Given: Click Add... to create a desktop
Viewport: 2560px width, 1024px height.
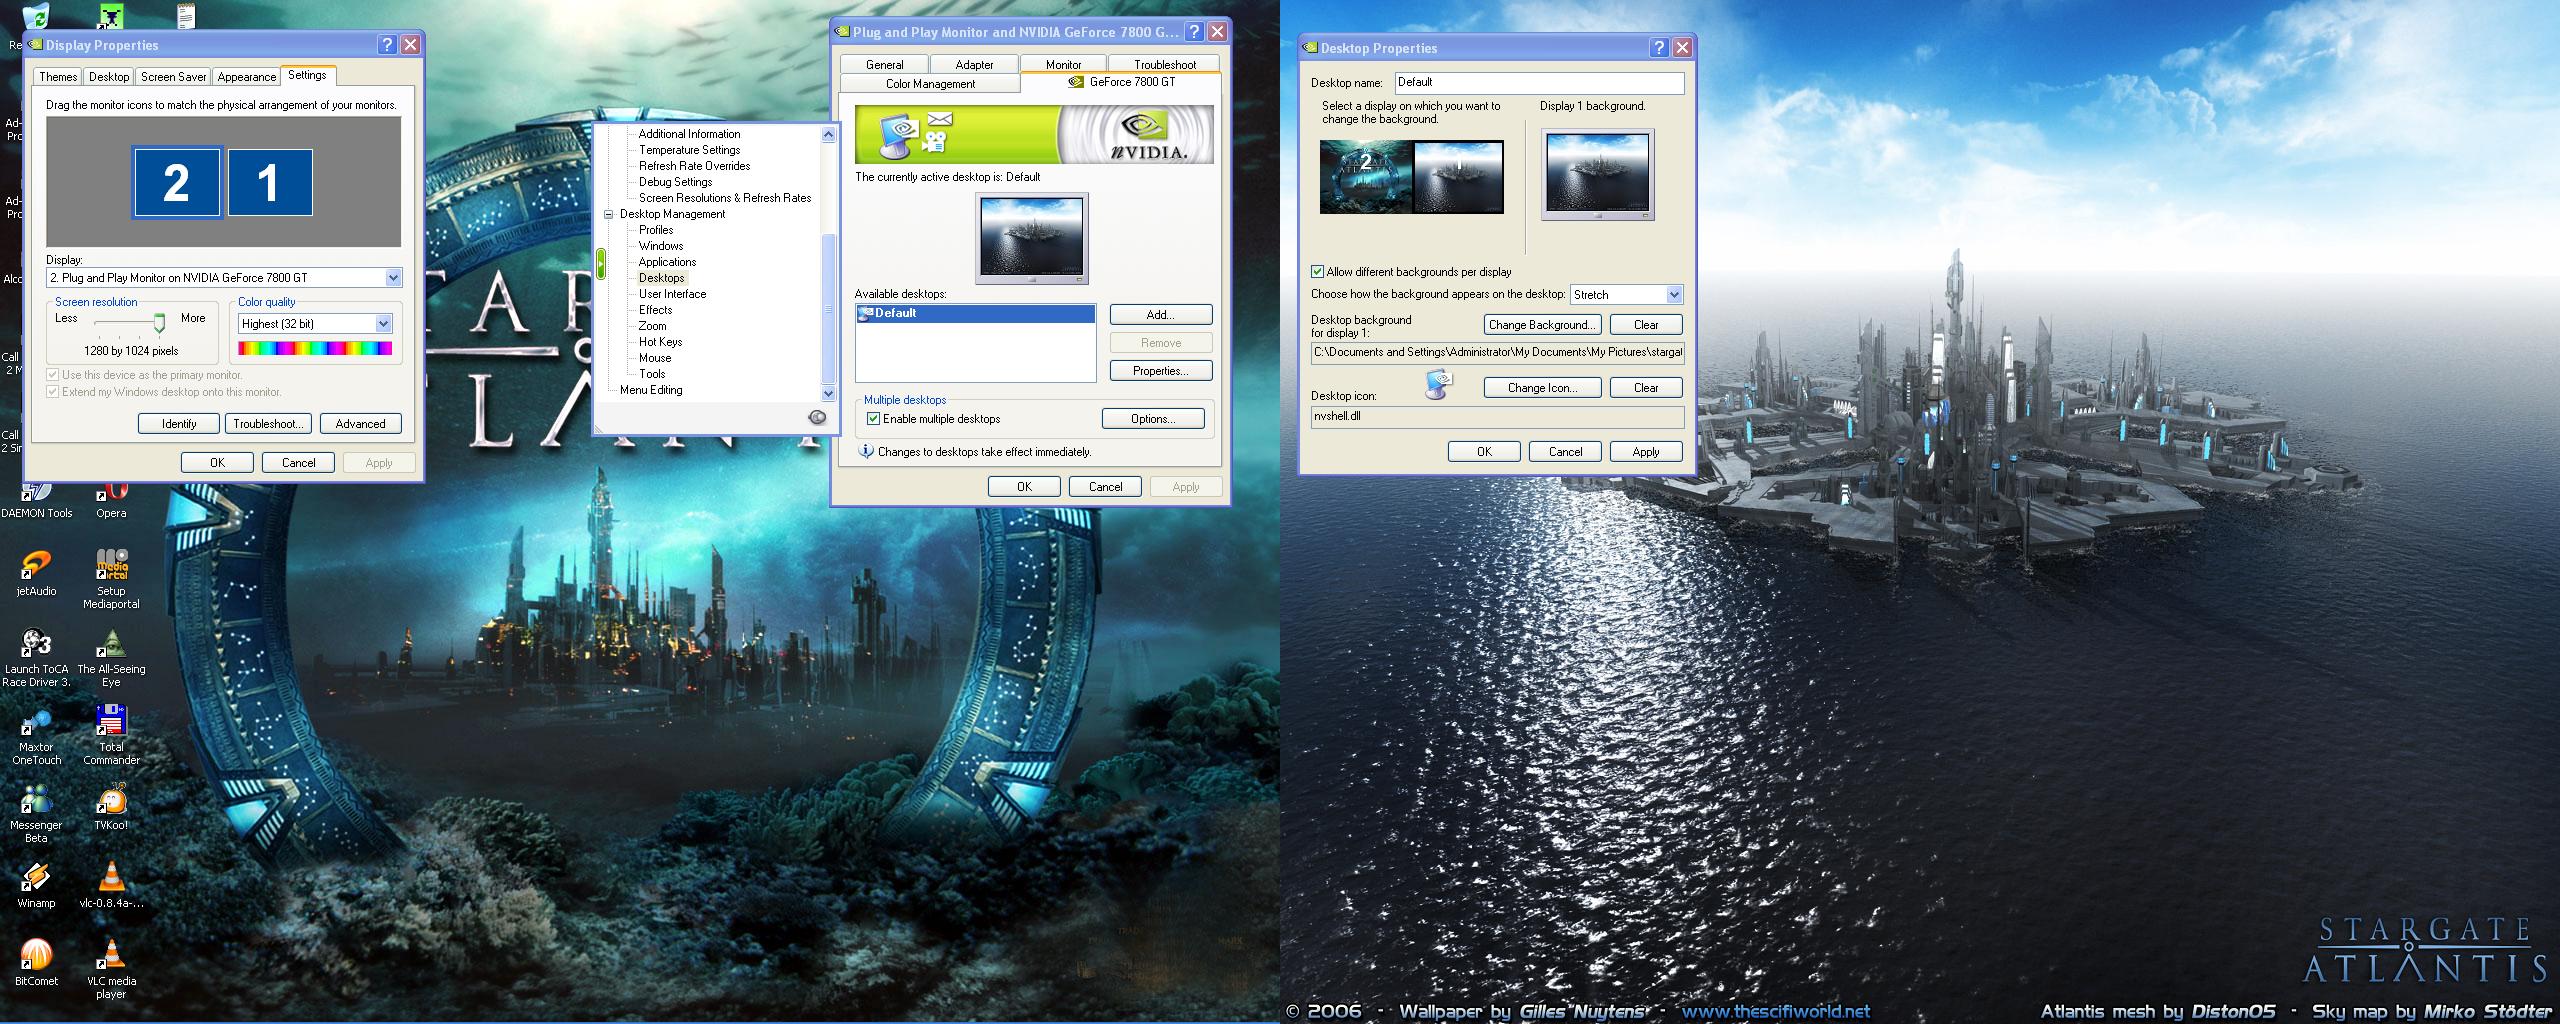Looking at the screenshot, I should pos(1161,315).
